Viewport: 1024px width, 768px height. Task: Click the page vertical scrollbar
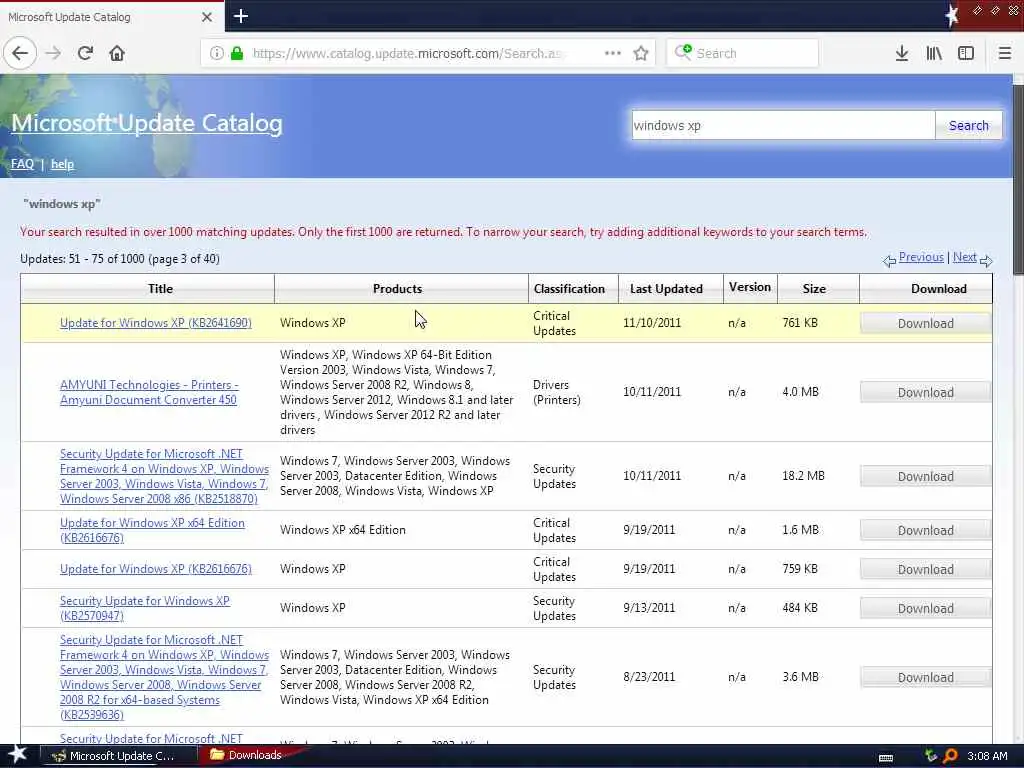click(x=1018, y=180)
